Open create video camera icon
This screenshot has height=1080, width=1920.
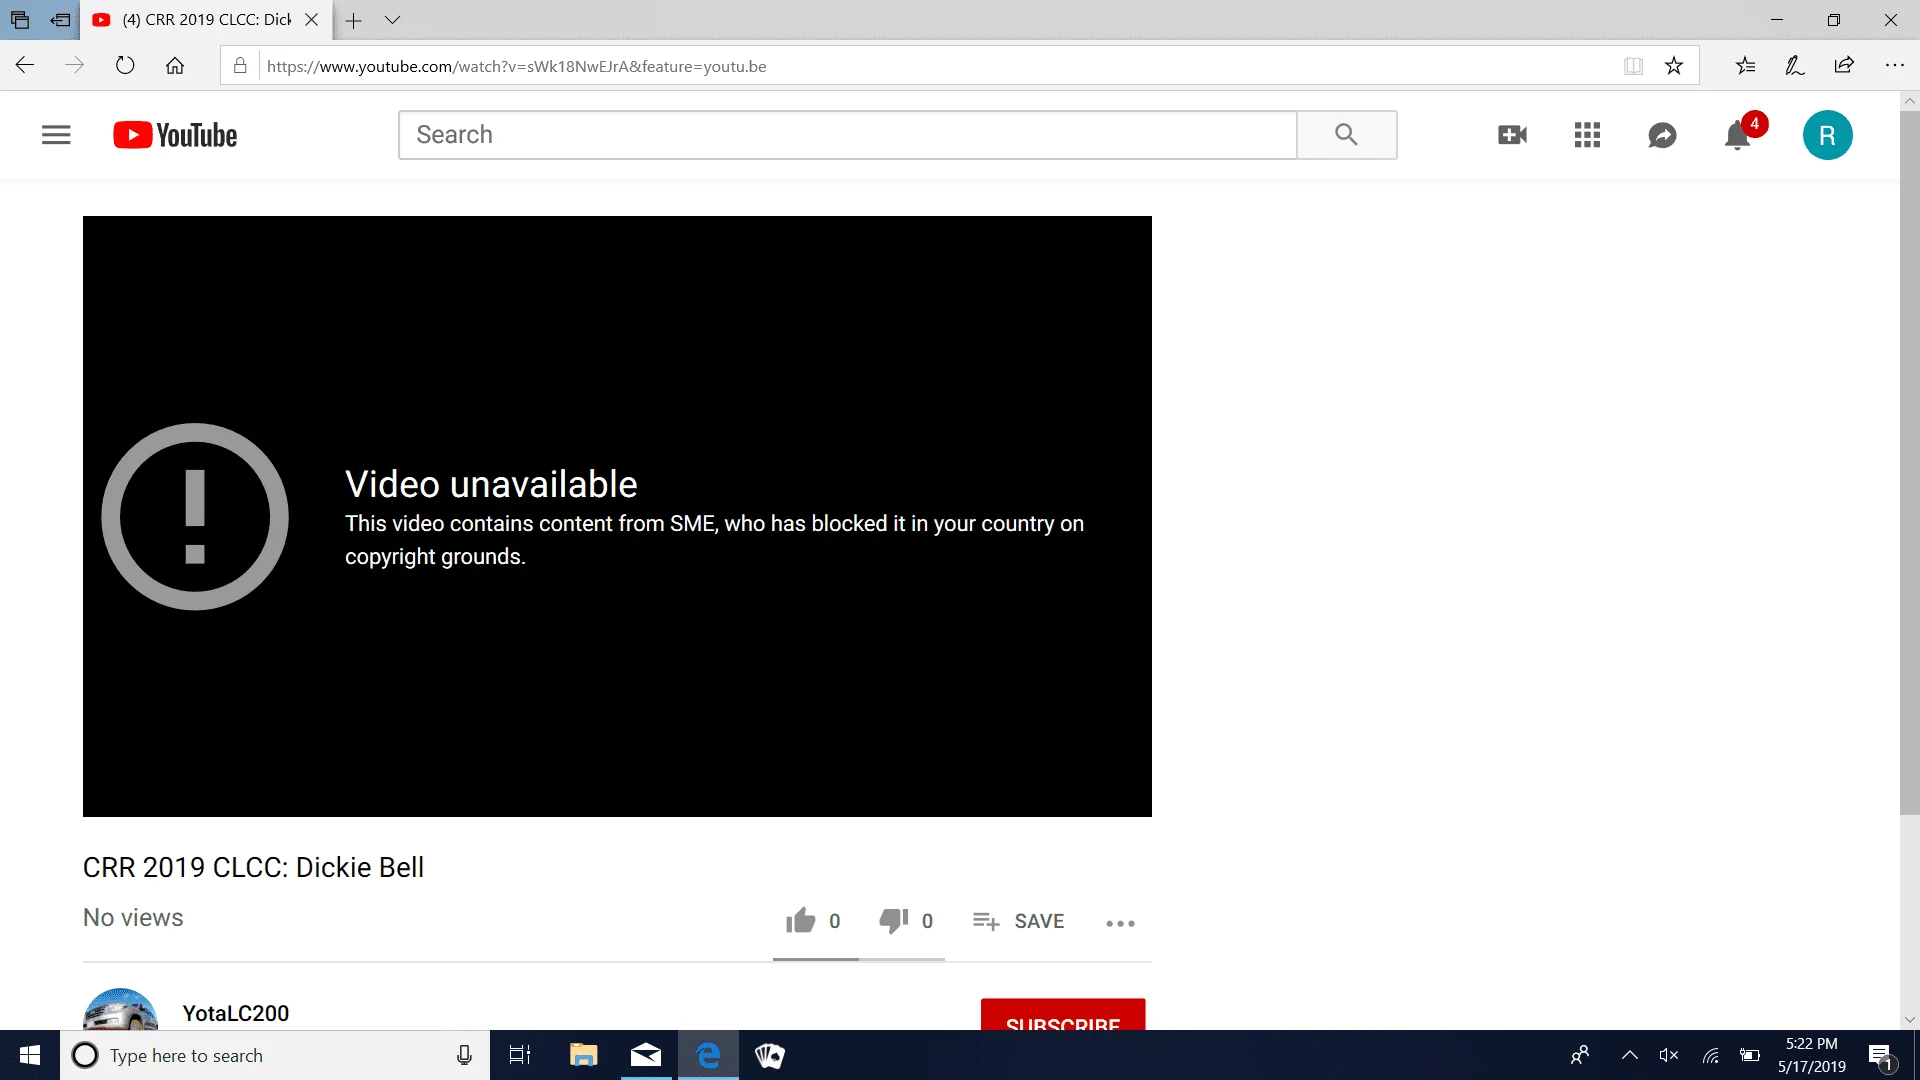pos(1512,135)
